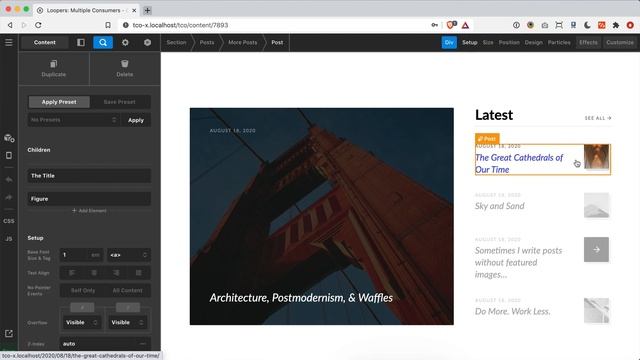Viewport: 640px width, 360px height.
Task: Click the Do More. Work Less. thumbnail
Action: pyautogui.click(x=596, y=311)
